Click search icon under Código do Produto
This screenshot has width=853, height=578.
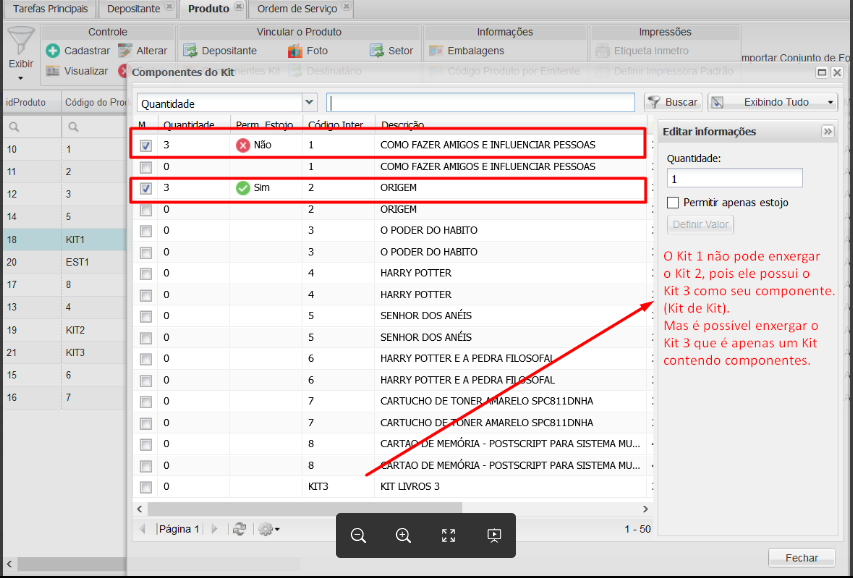(73, 127)
